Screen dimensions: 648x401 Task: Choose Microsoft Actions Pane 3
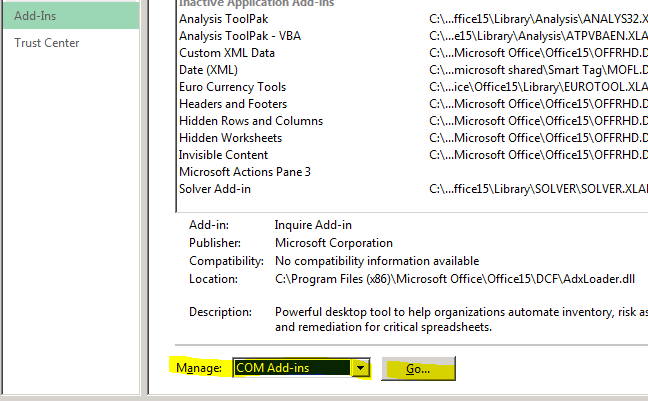point(244,172)
